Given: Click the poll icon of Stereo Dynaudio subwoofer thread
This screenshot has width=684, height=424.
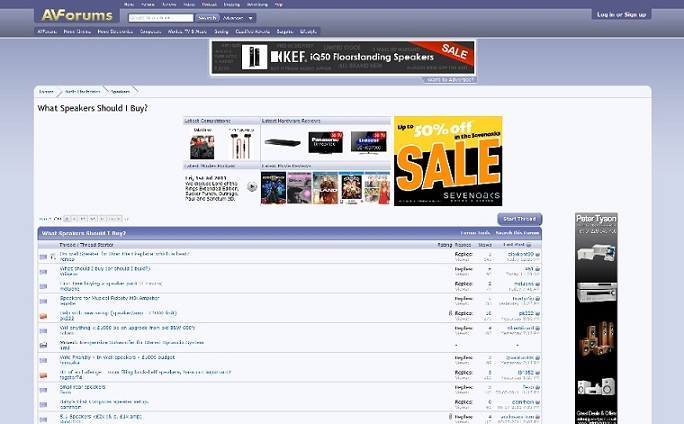Looking at the screenshot, I should pos(43,345).
